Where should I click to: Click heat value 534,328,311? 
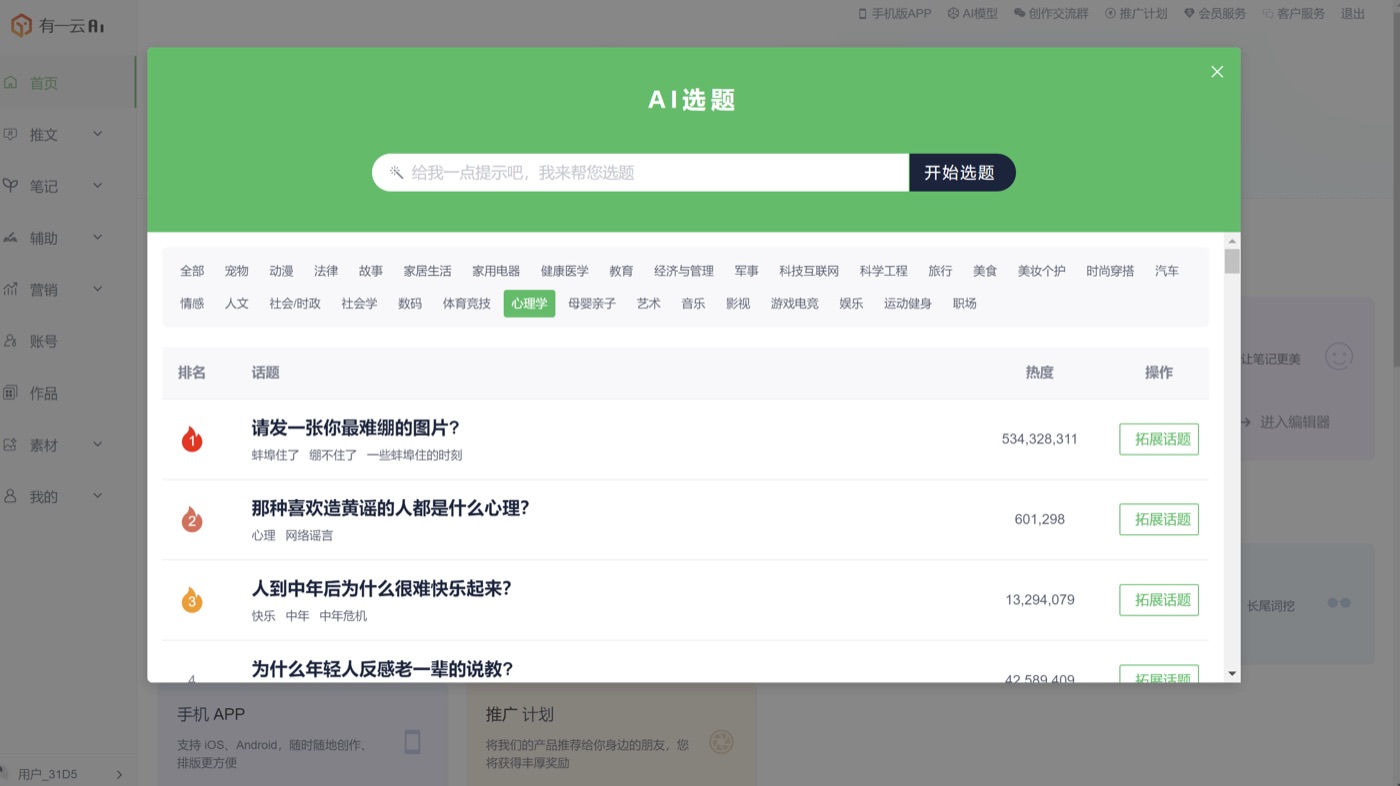point(1039,439)
